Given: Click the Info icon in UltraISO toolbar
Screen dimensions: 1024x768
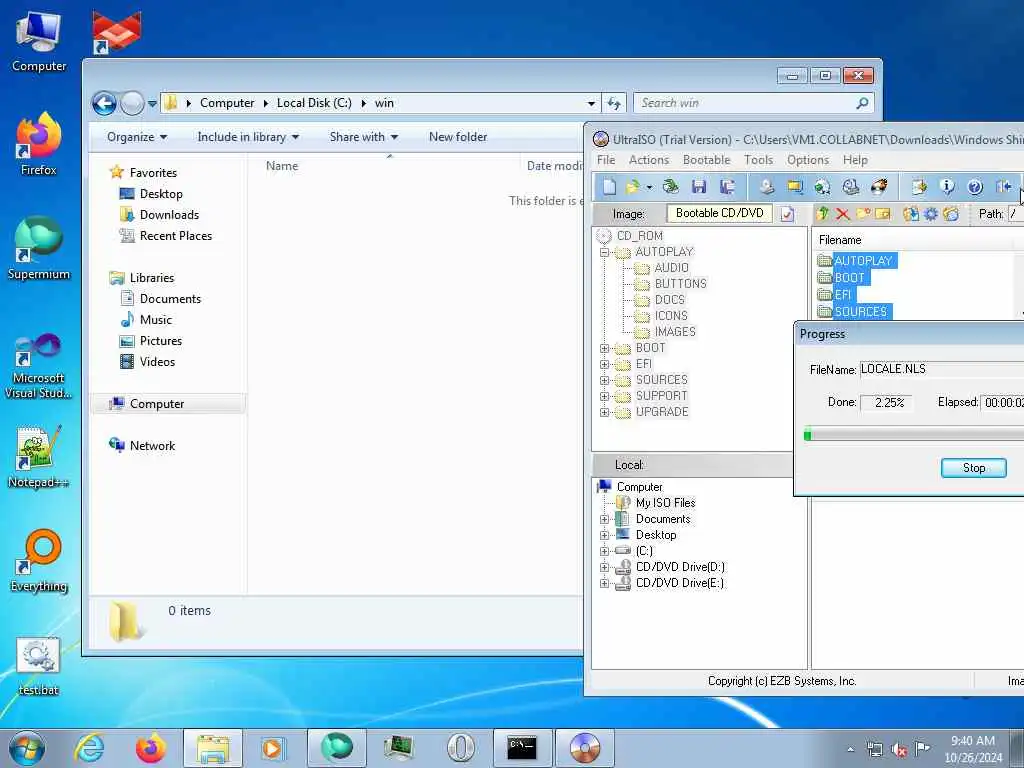Looking at the screenshot, I should (947, 187).
